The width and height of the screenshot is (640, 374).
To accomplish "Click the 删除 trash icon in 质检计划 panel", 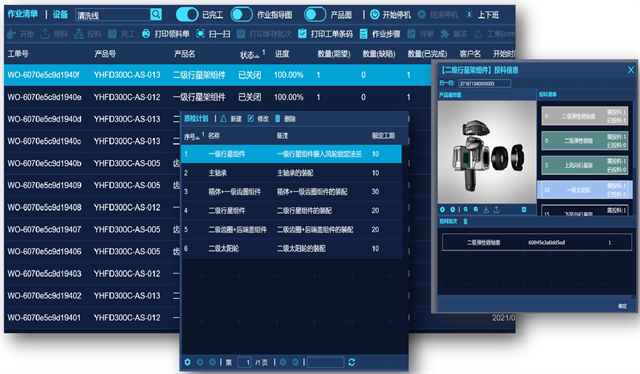I will point(278,118).
